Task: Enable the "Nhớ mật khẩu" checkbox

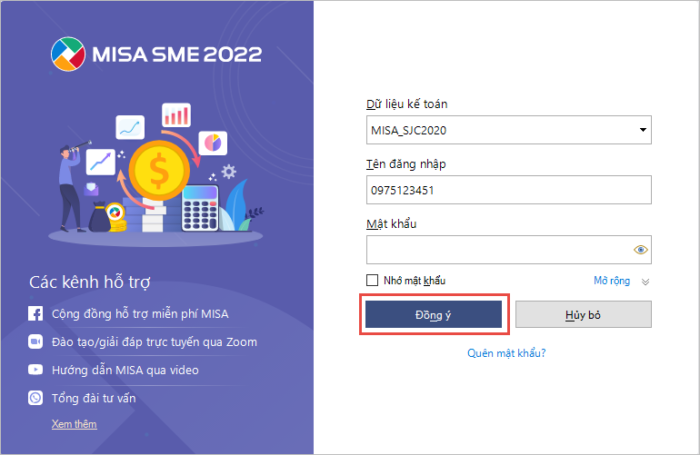Action: click(373, 281)
